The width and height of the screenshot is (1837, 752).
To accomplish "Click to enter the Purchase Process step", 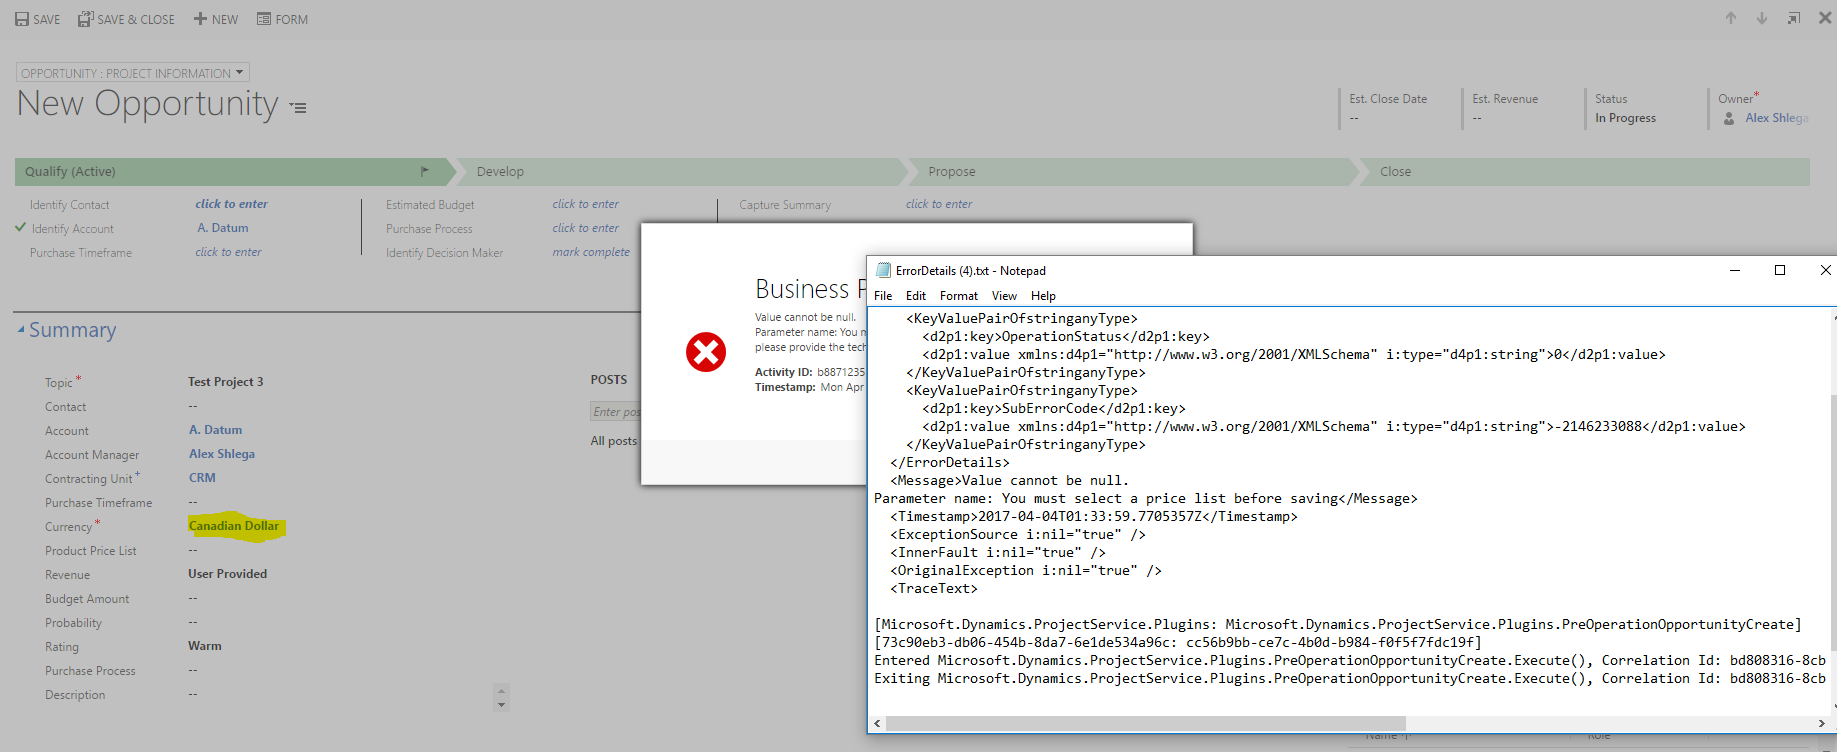I will (x=586, y=228).
